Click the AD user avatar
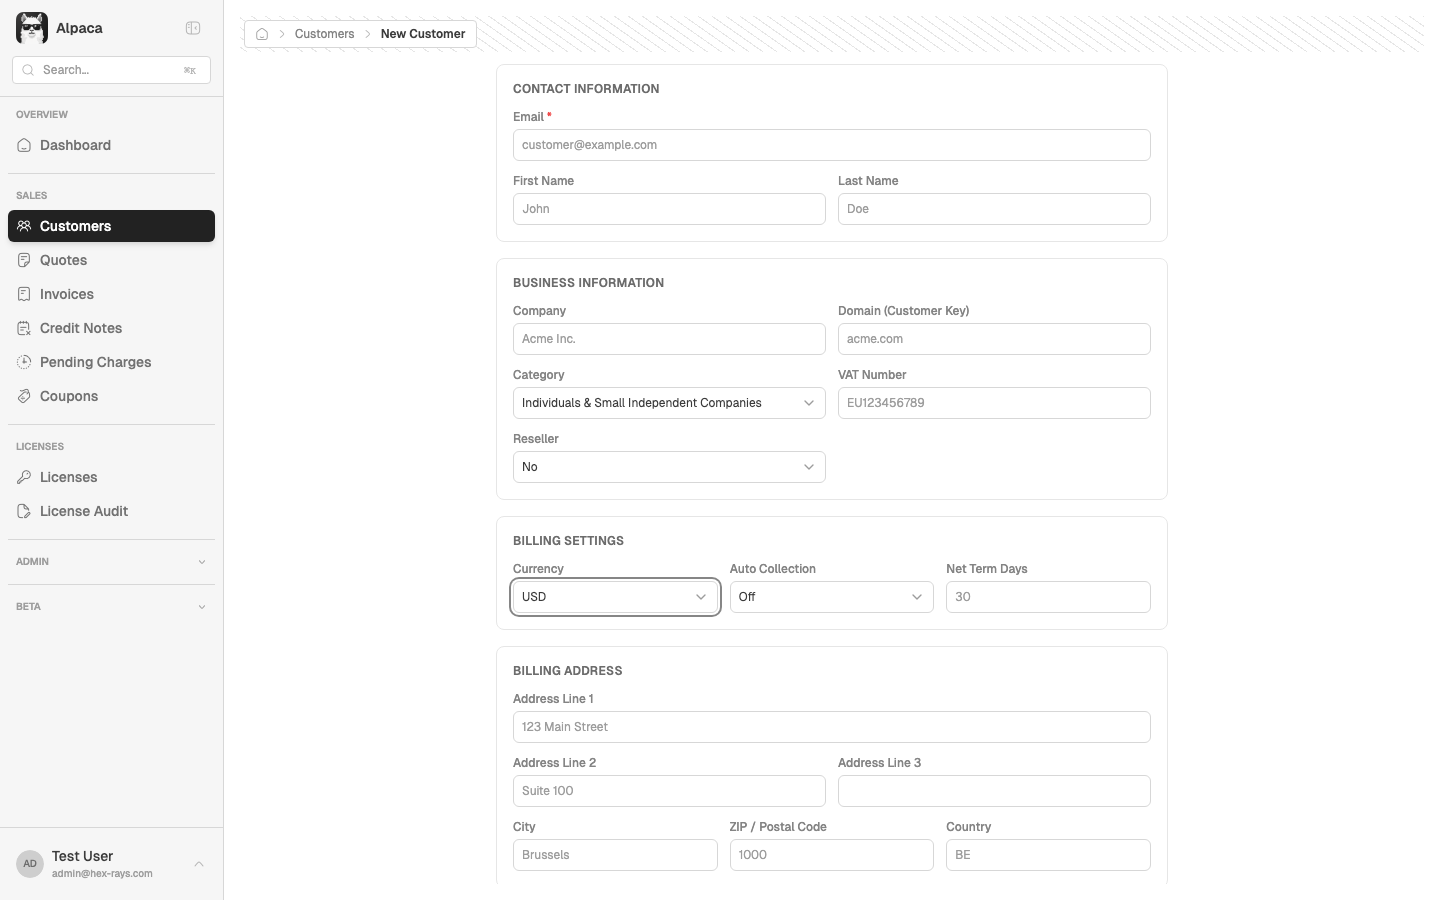The image size is (1440, 900). (x=30, y=864)
